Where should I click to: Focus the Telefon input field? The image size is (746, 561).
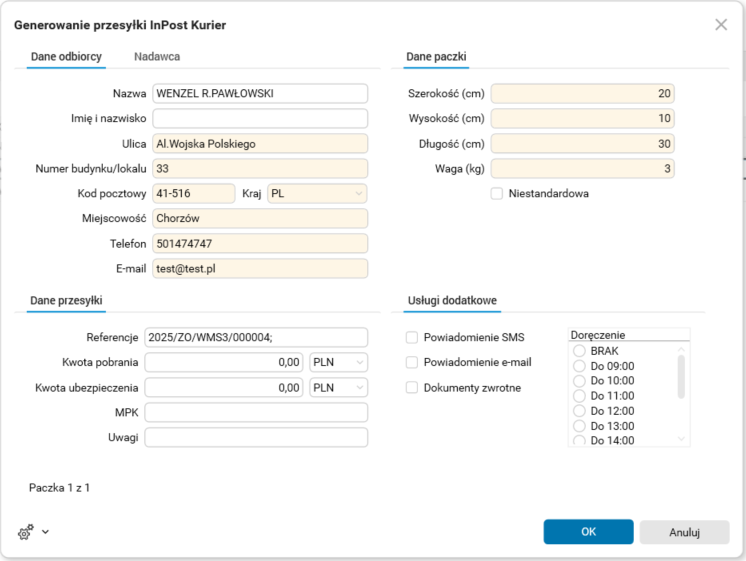pos(260,243)
